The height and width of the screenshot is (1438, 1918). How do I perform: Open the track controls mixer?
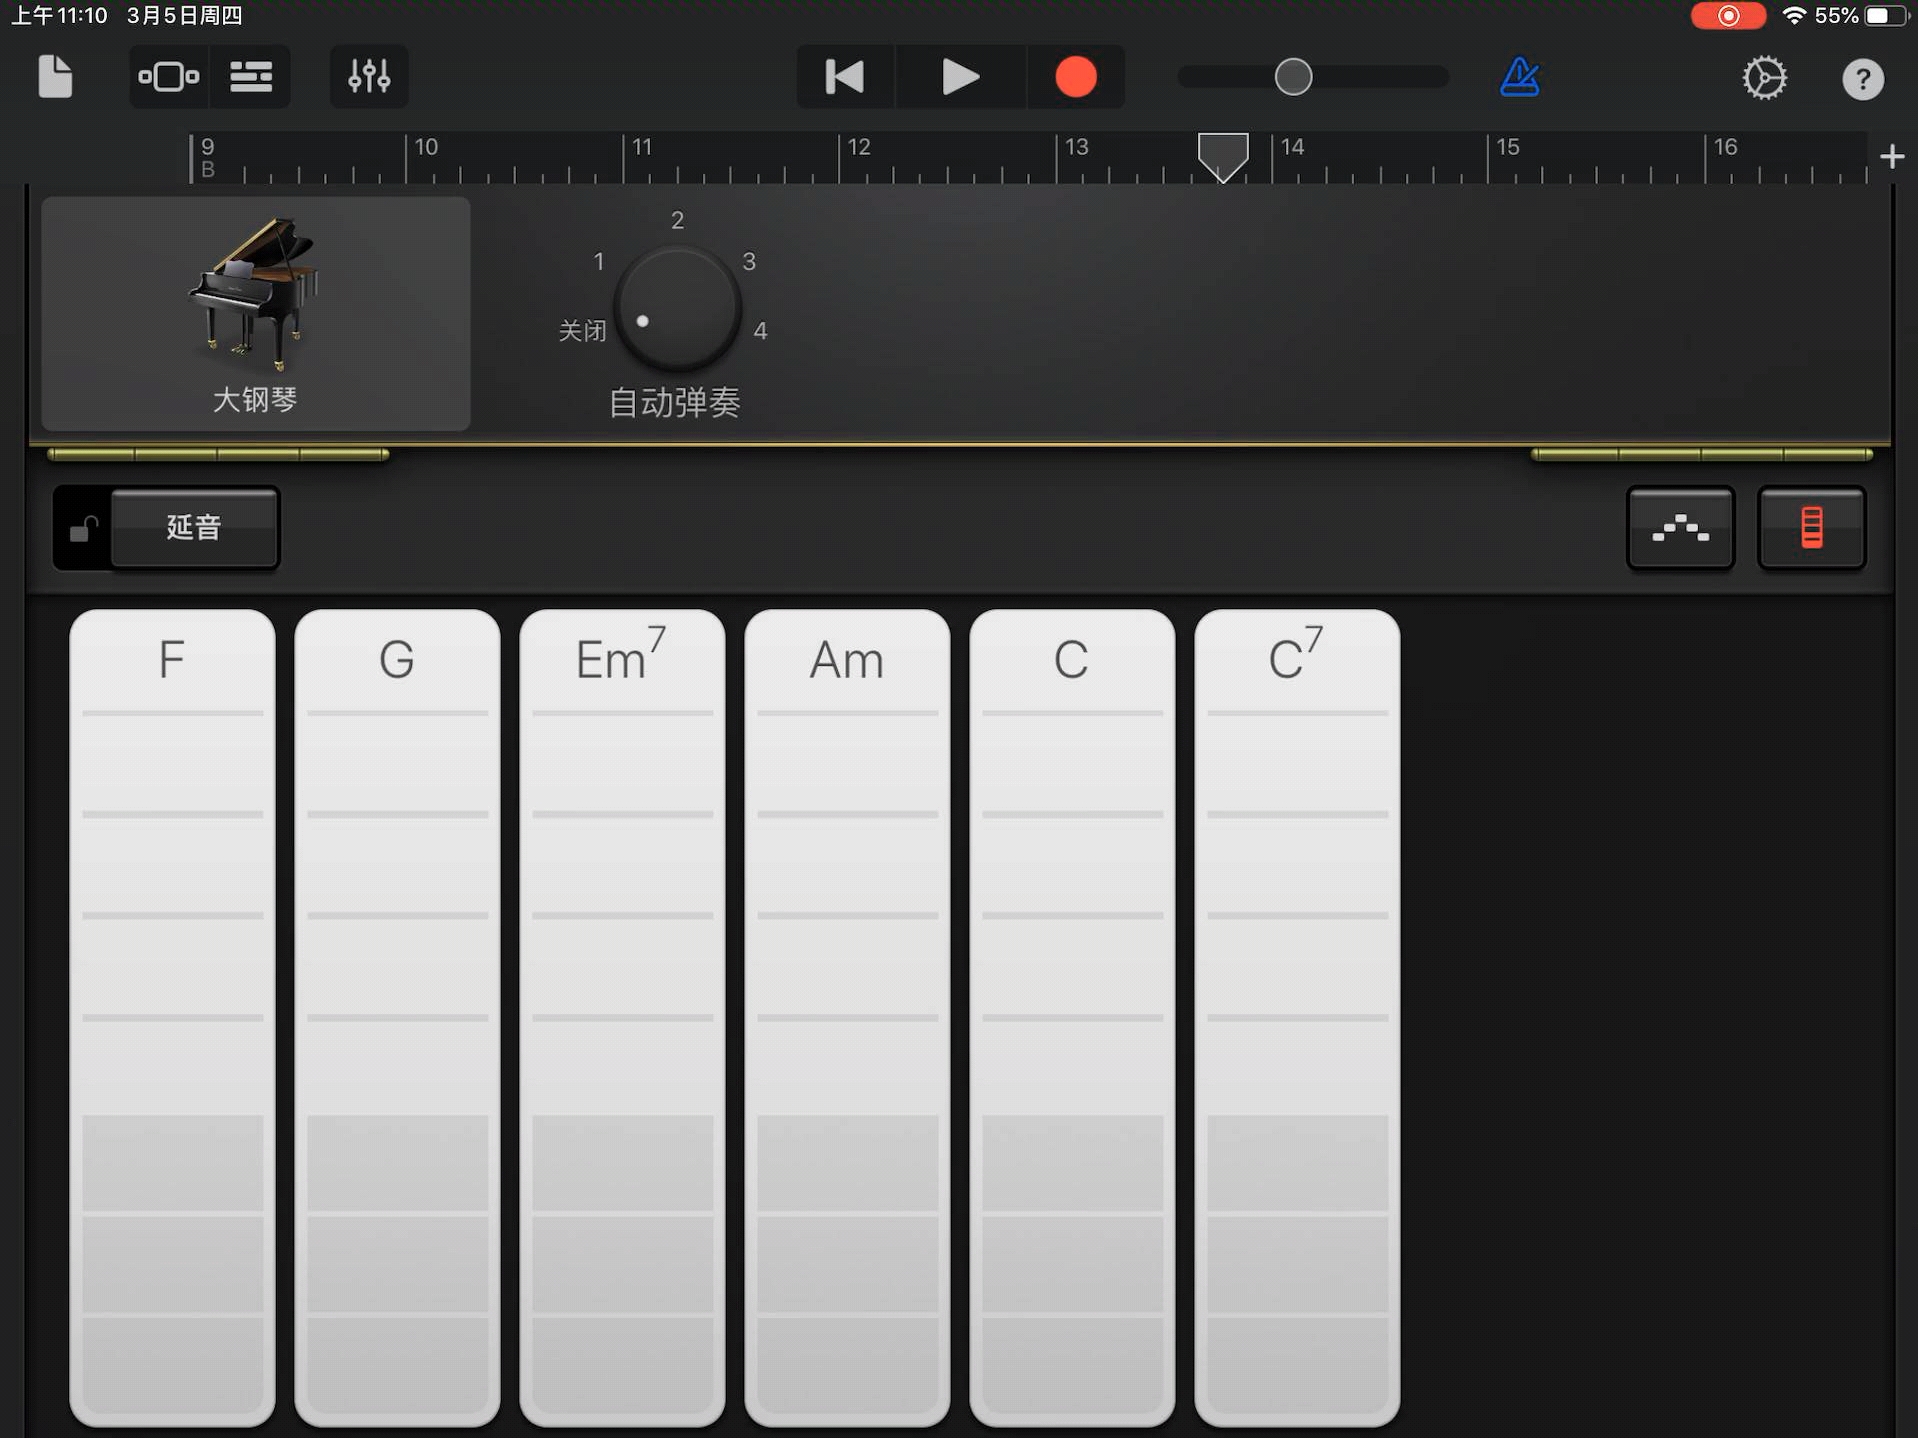[x=369, y=77]
